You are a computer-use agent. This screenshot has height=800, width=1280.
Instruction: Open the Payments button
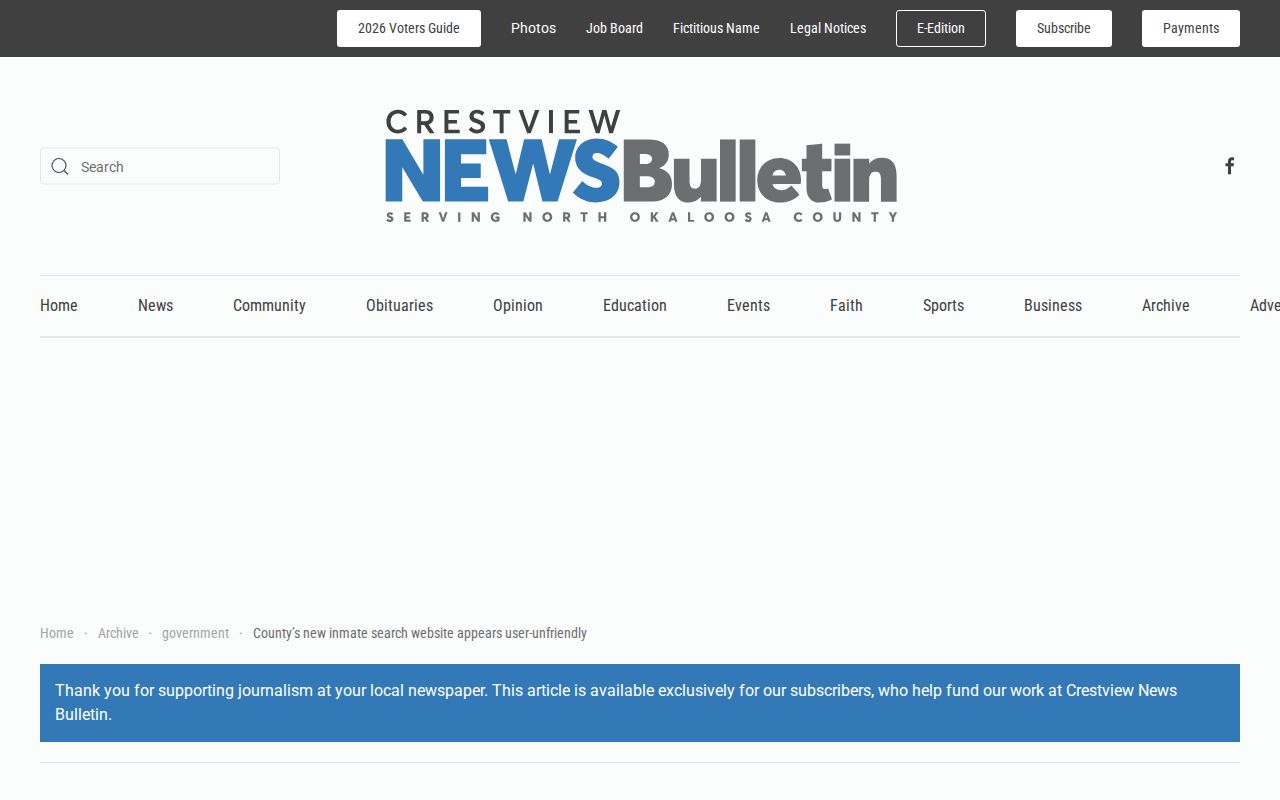pos(1191,28)
